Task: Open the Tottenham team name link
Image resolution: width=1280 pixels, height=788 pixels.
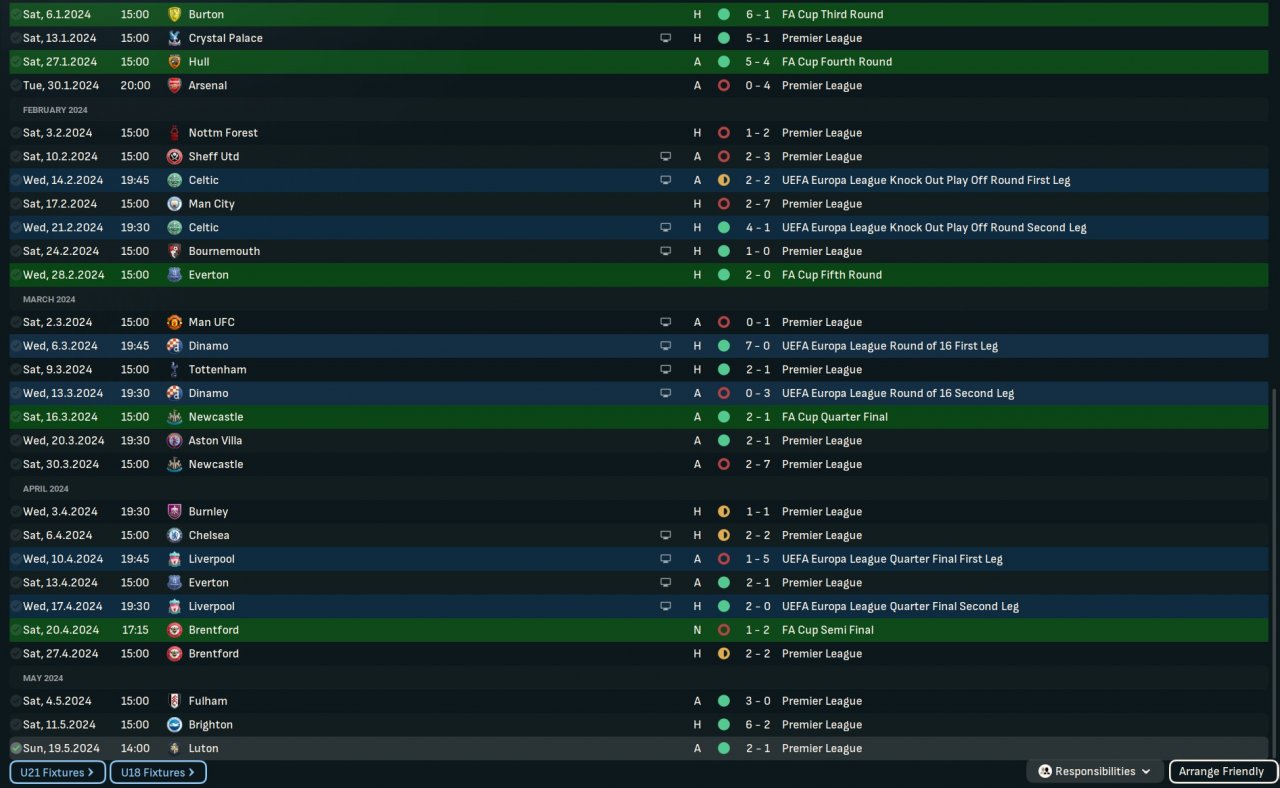Action: 217,370
